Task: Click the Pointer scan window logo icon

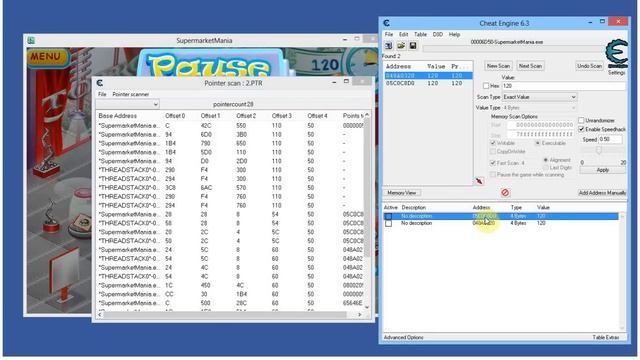Action: (100, 83)
